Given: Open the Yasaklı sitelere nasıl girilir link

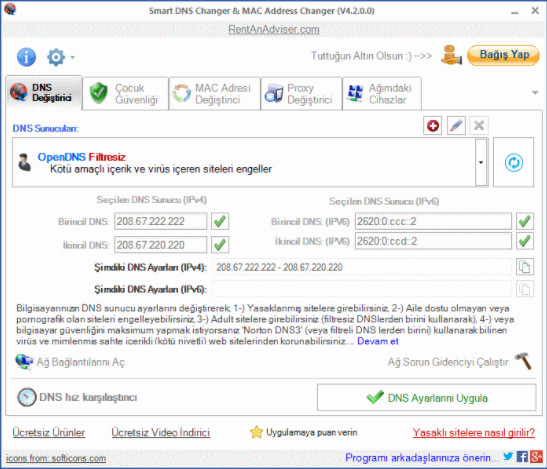Looking at the screenshot, I should tap(473, 432).
